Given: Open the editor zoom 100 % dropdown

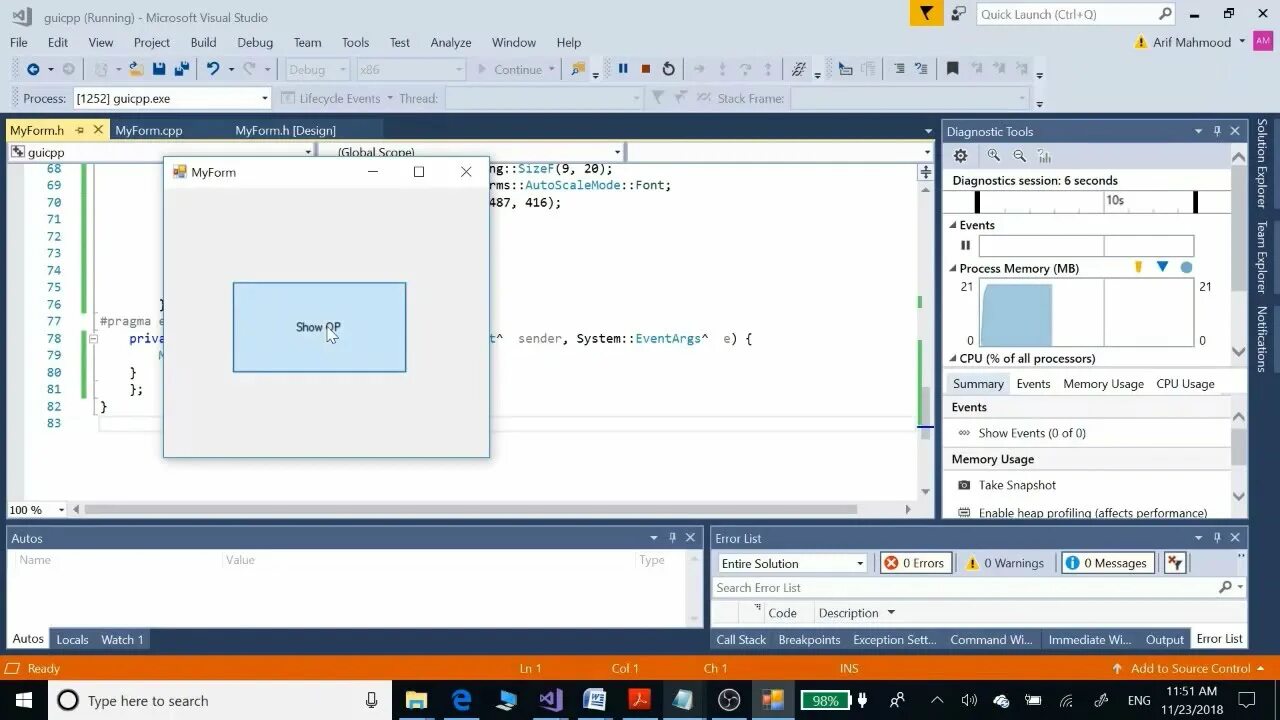Looking at the screenshot, I should 36,509.
